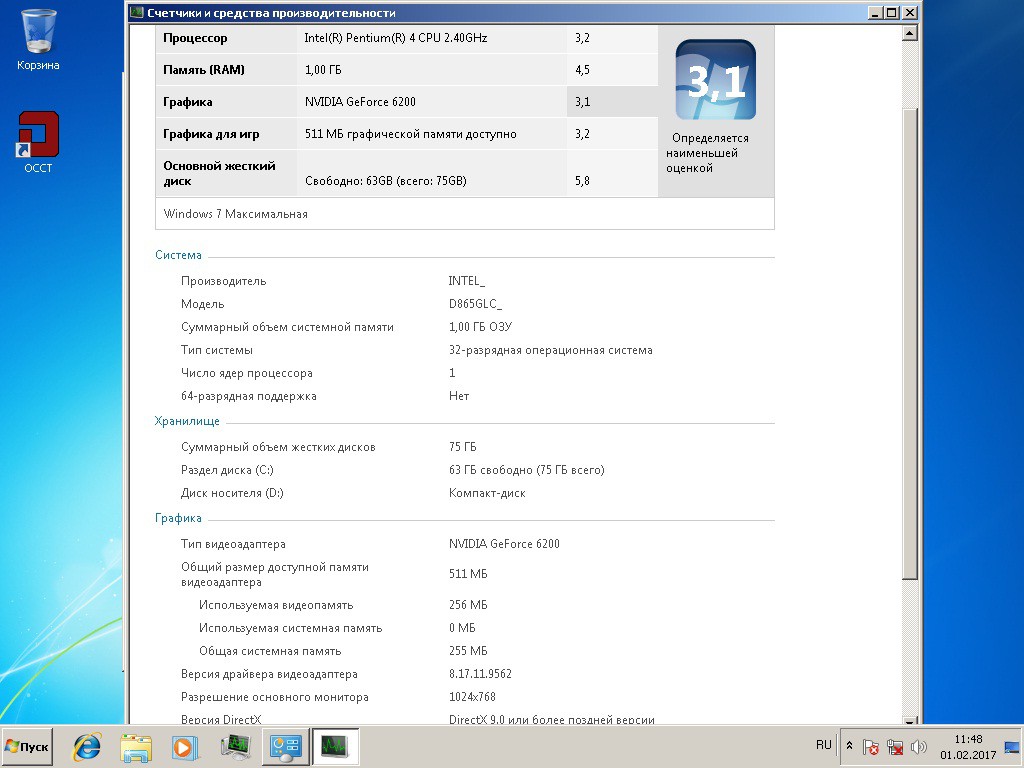Click Определяется наименьшей оценкой caption
The image size is (1024, 768).
(x=707, y=153)
